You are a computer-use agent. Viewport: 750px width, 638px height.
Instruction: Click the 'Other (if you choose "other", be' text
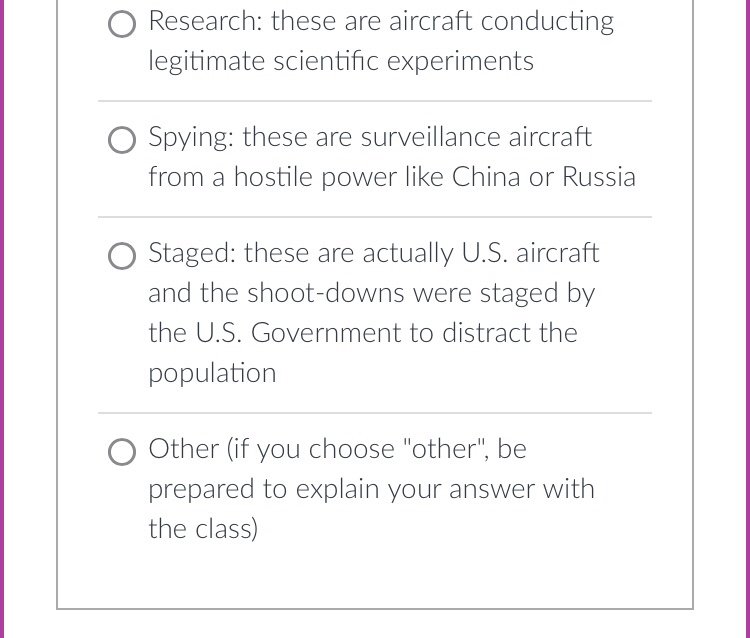(337, 449)
